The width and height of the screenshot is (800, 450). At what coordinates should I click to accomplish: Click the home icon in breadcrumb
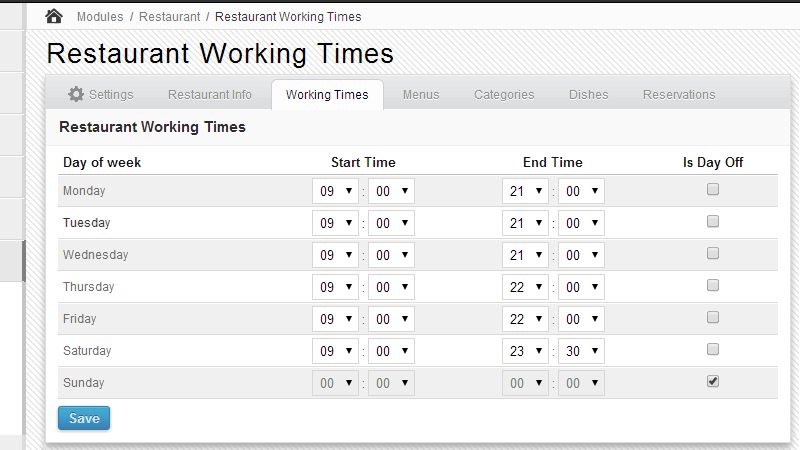pyautogui.click(x=54, y=16)
